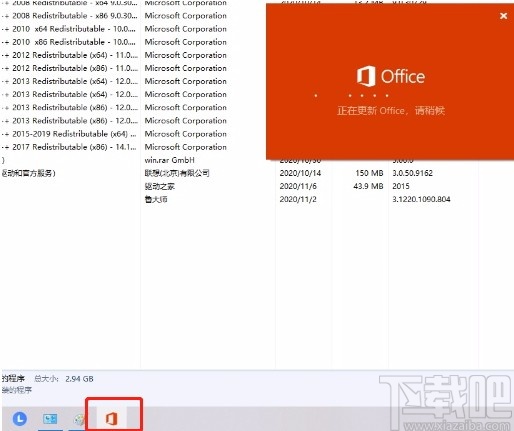Click the version '3.0.50.9162'
514x431 pixels.
(412, 173)
